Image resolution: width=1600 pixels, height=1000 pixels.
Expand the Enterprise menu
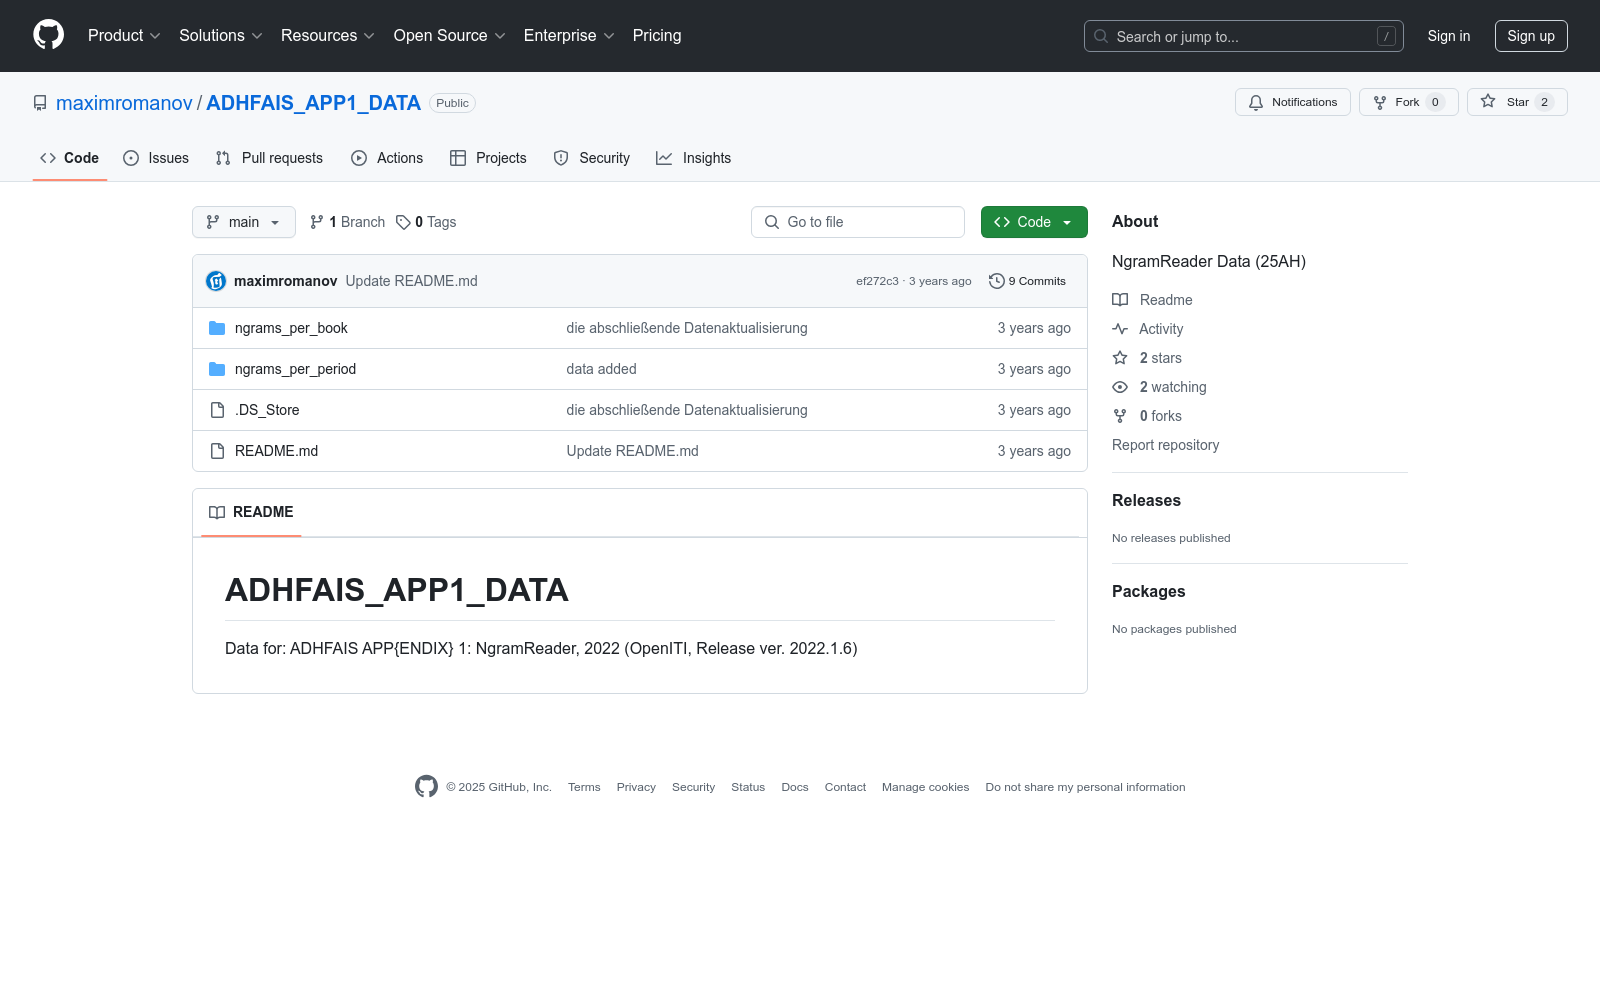tap(569, 36)
